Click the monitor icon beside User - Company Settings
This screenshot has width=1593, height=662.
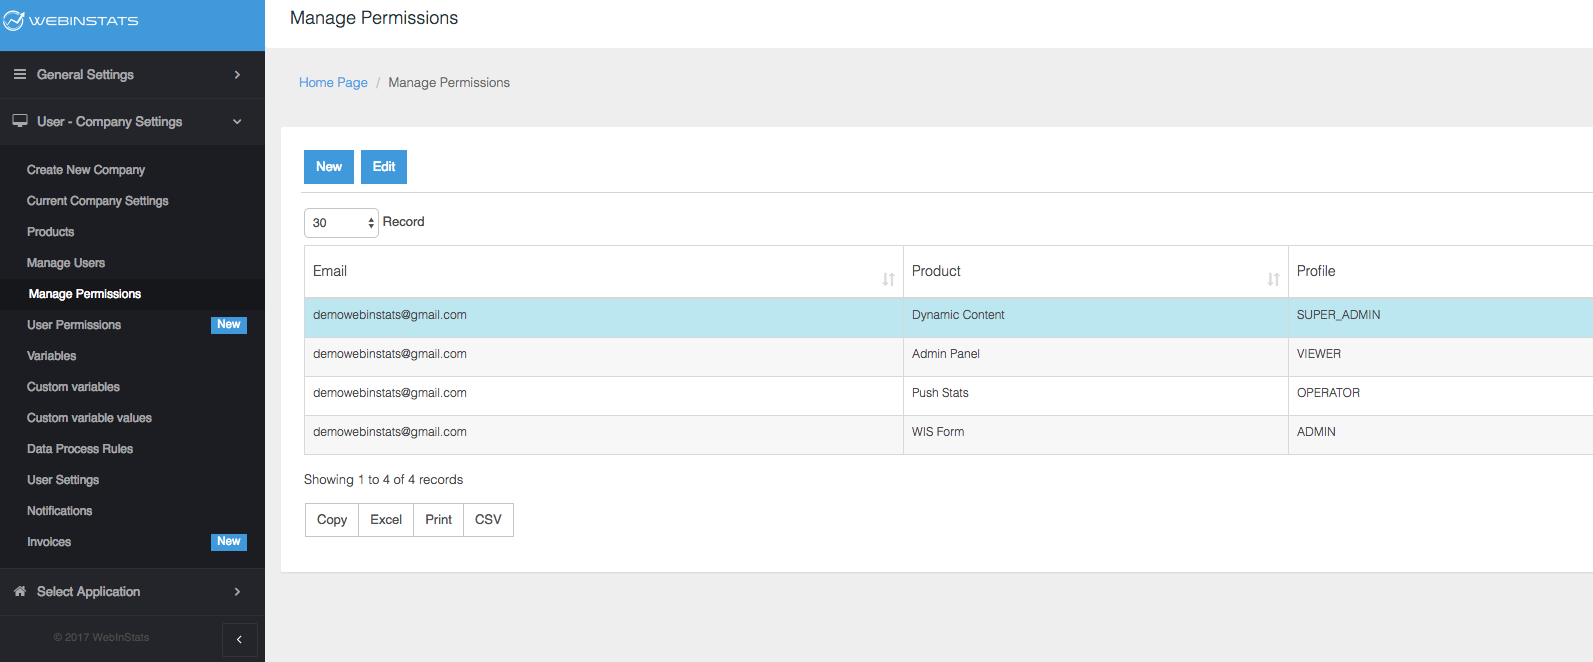pos(19,121)
